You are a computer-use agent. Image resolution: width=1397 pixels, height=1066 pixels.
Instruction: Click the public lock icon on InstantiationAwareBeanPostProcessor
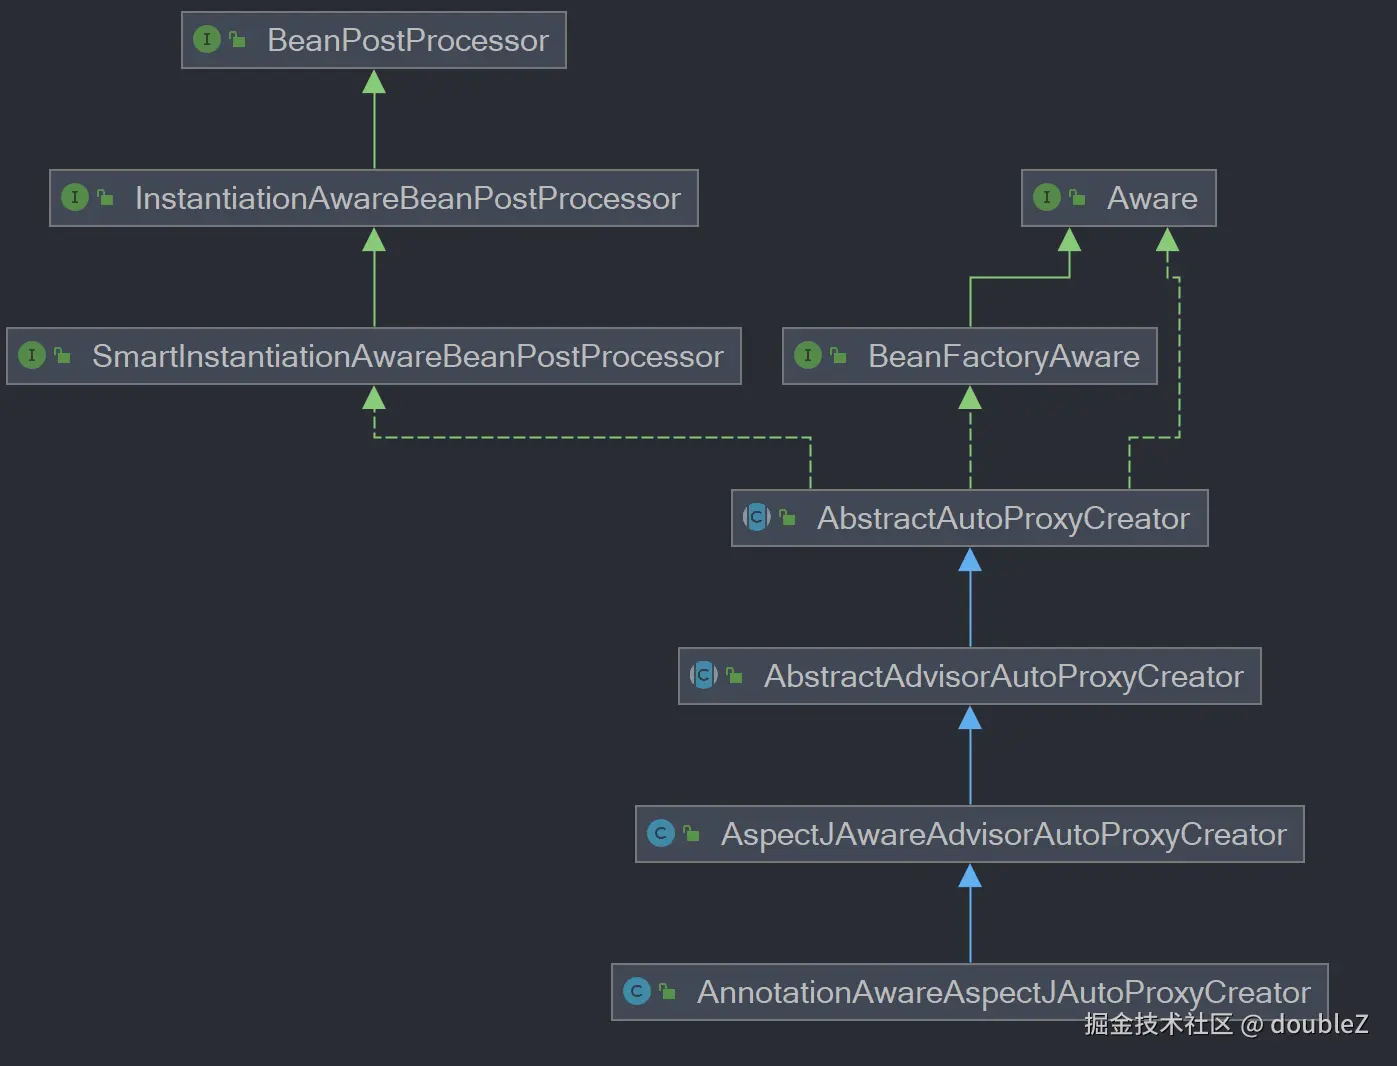pyautogui.click(x=105, y=197)
